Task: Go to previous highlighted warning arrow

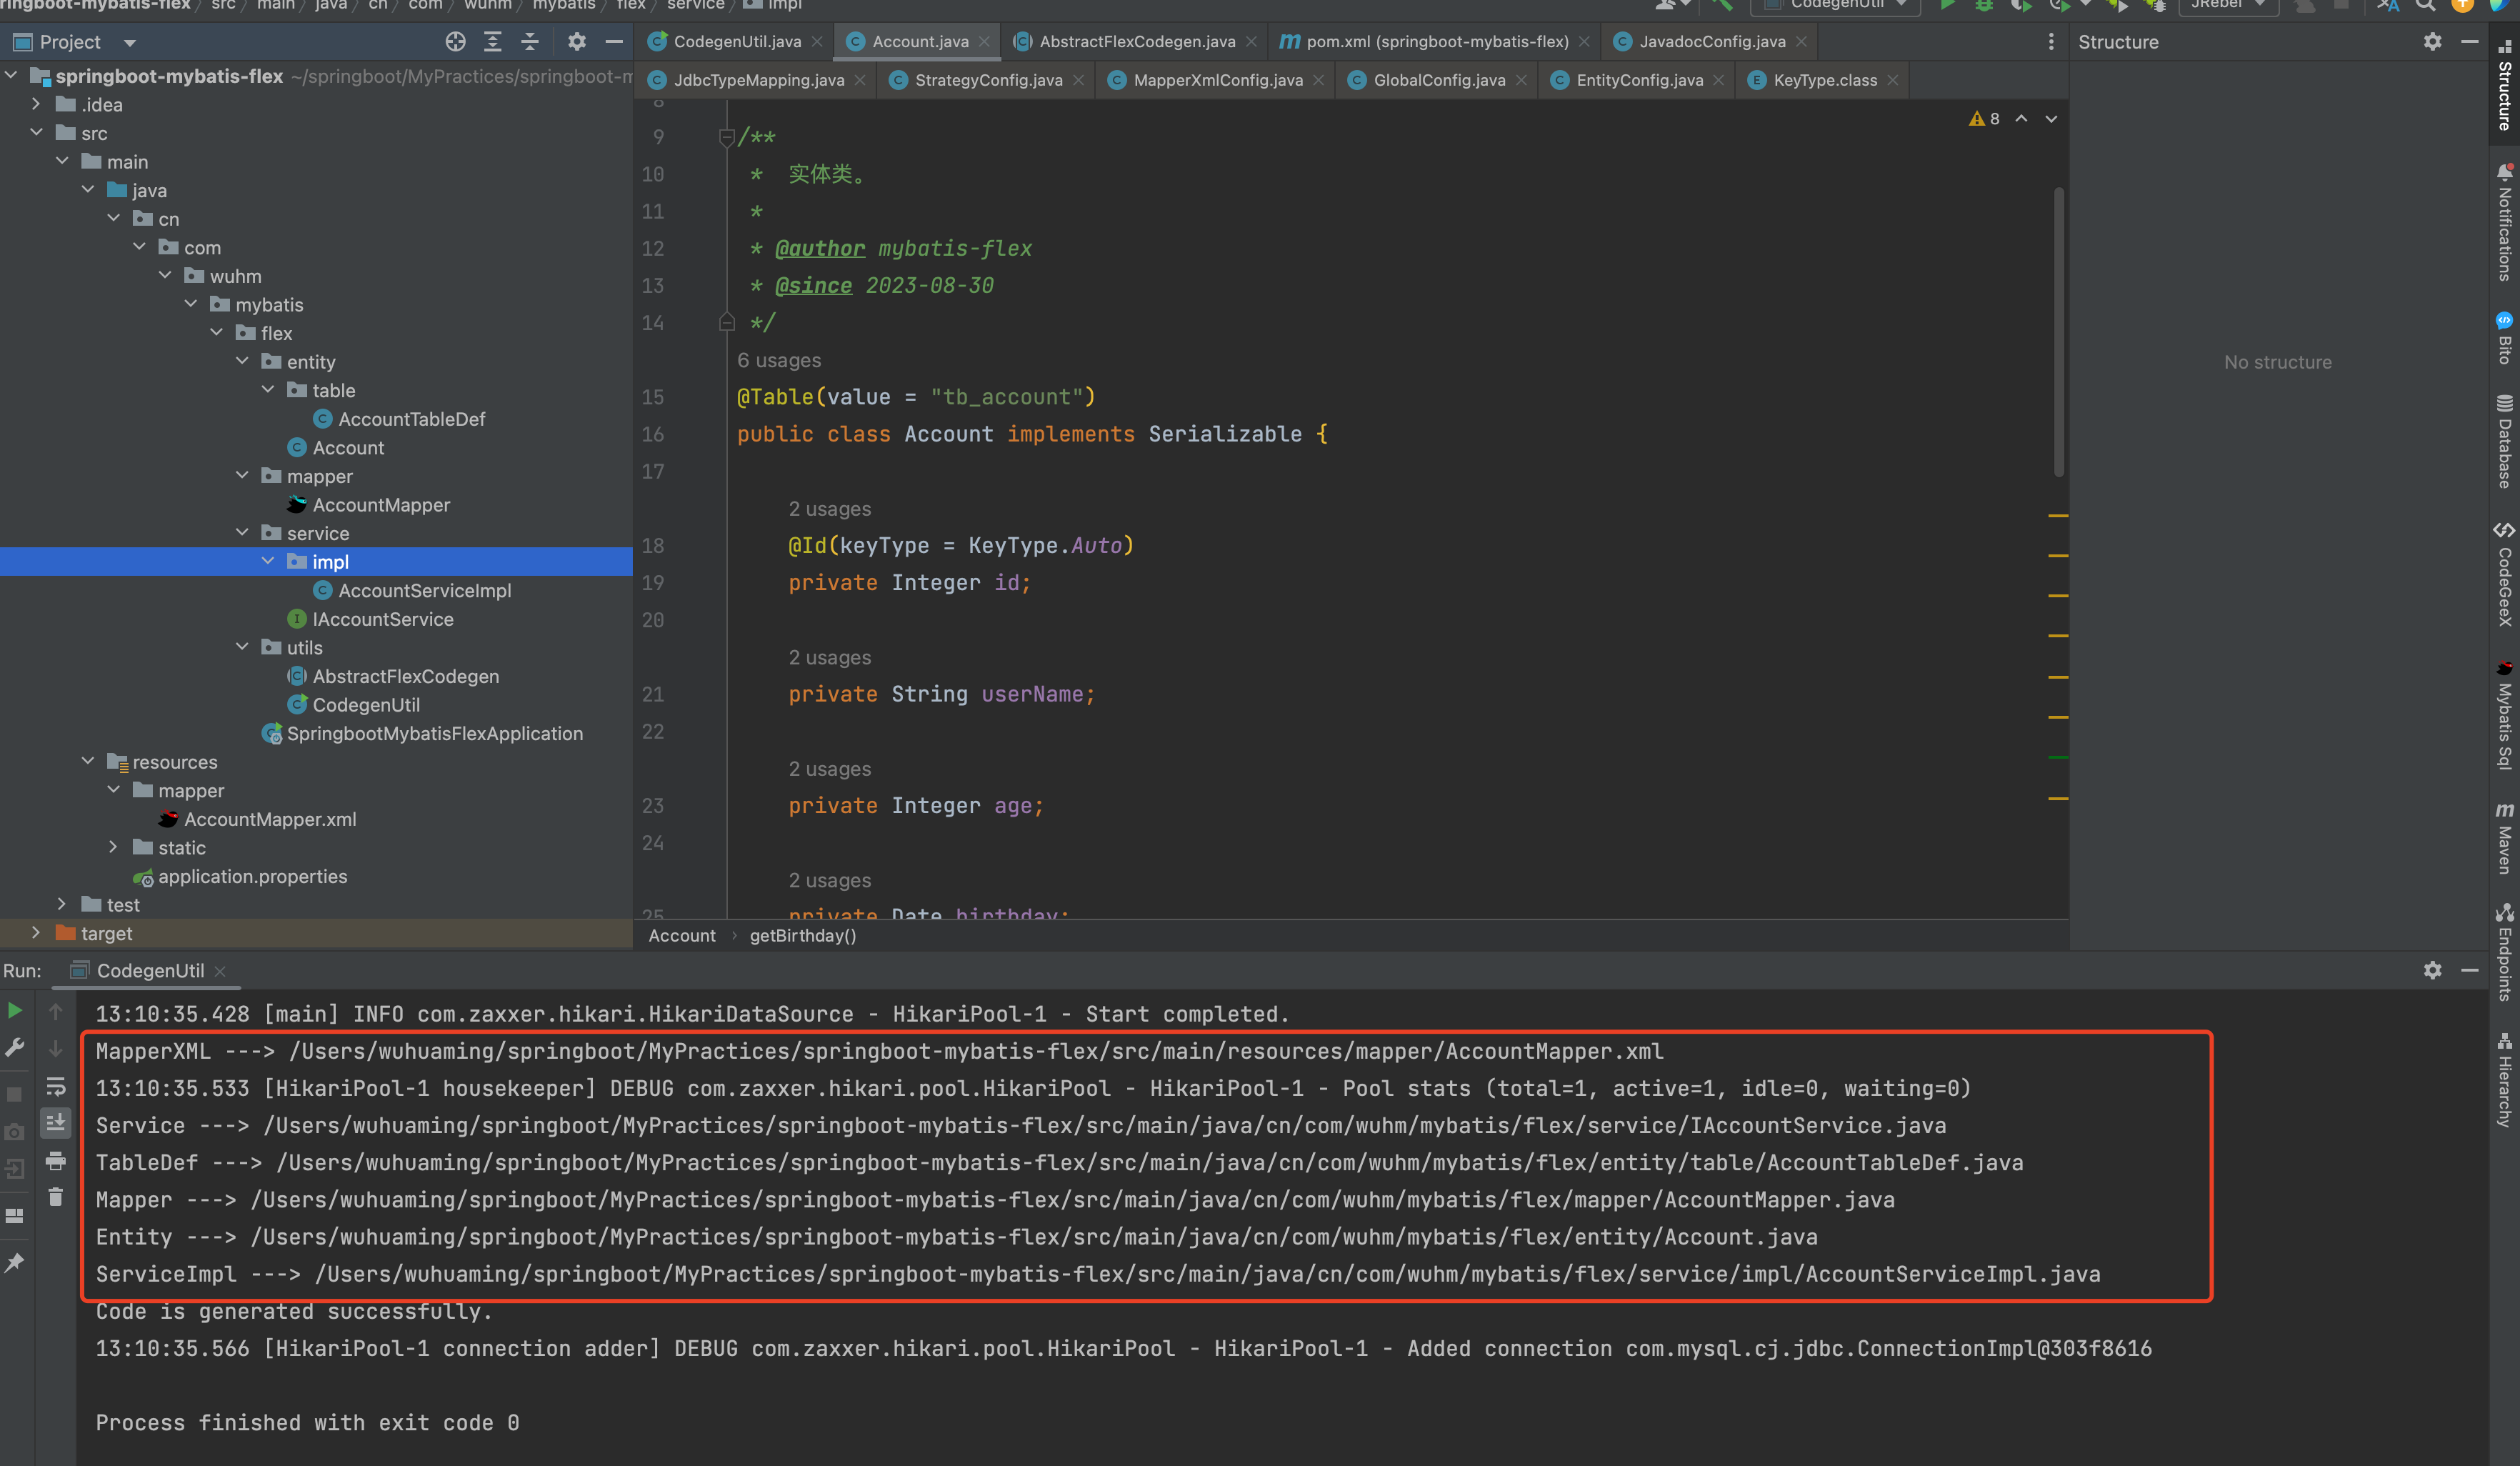Action: pyautogui.click(x=2021, y=119)
